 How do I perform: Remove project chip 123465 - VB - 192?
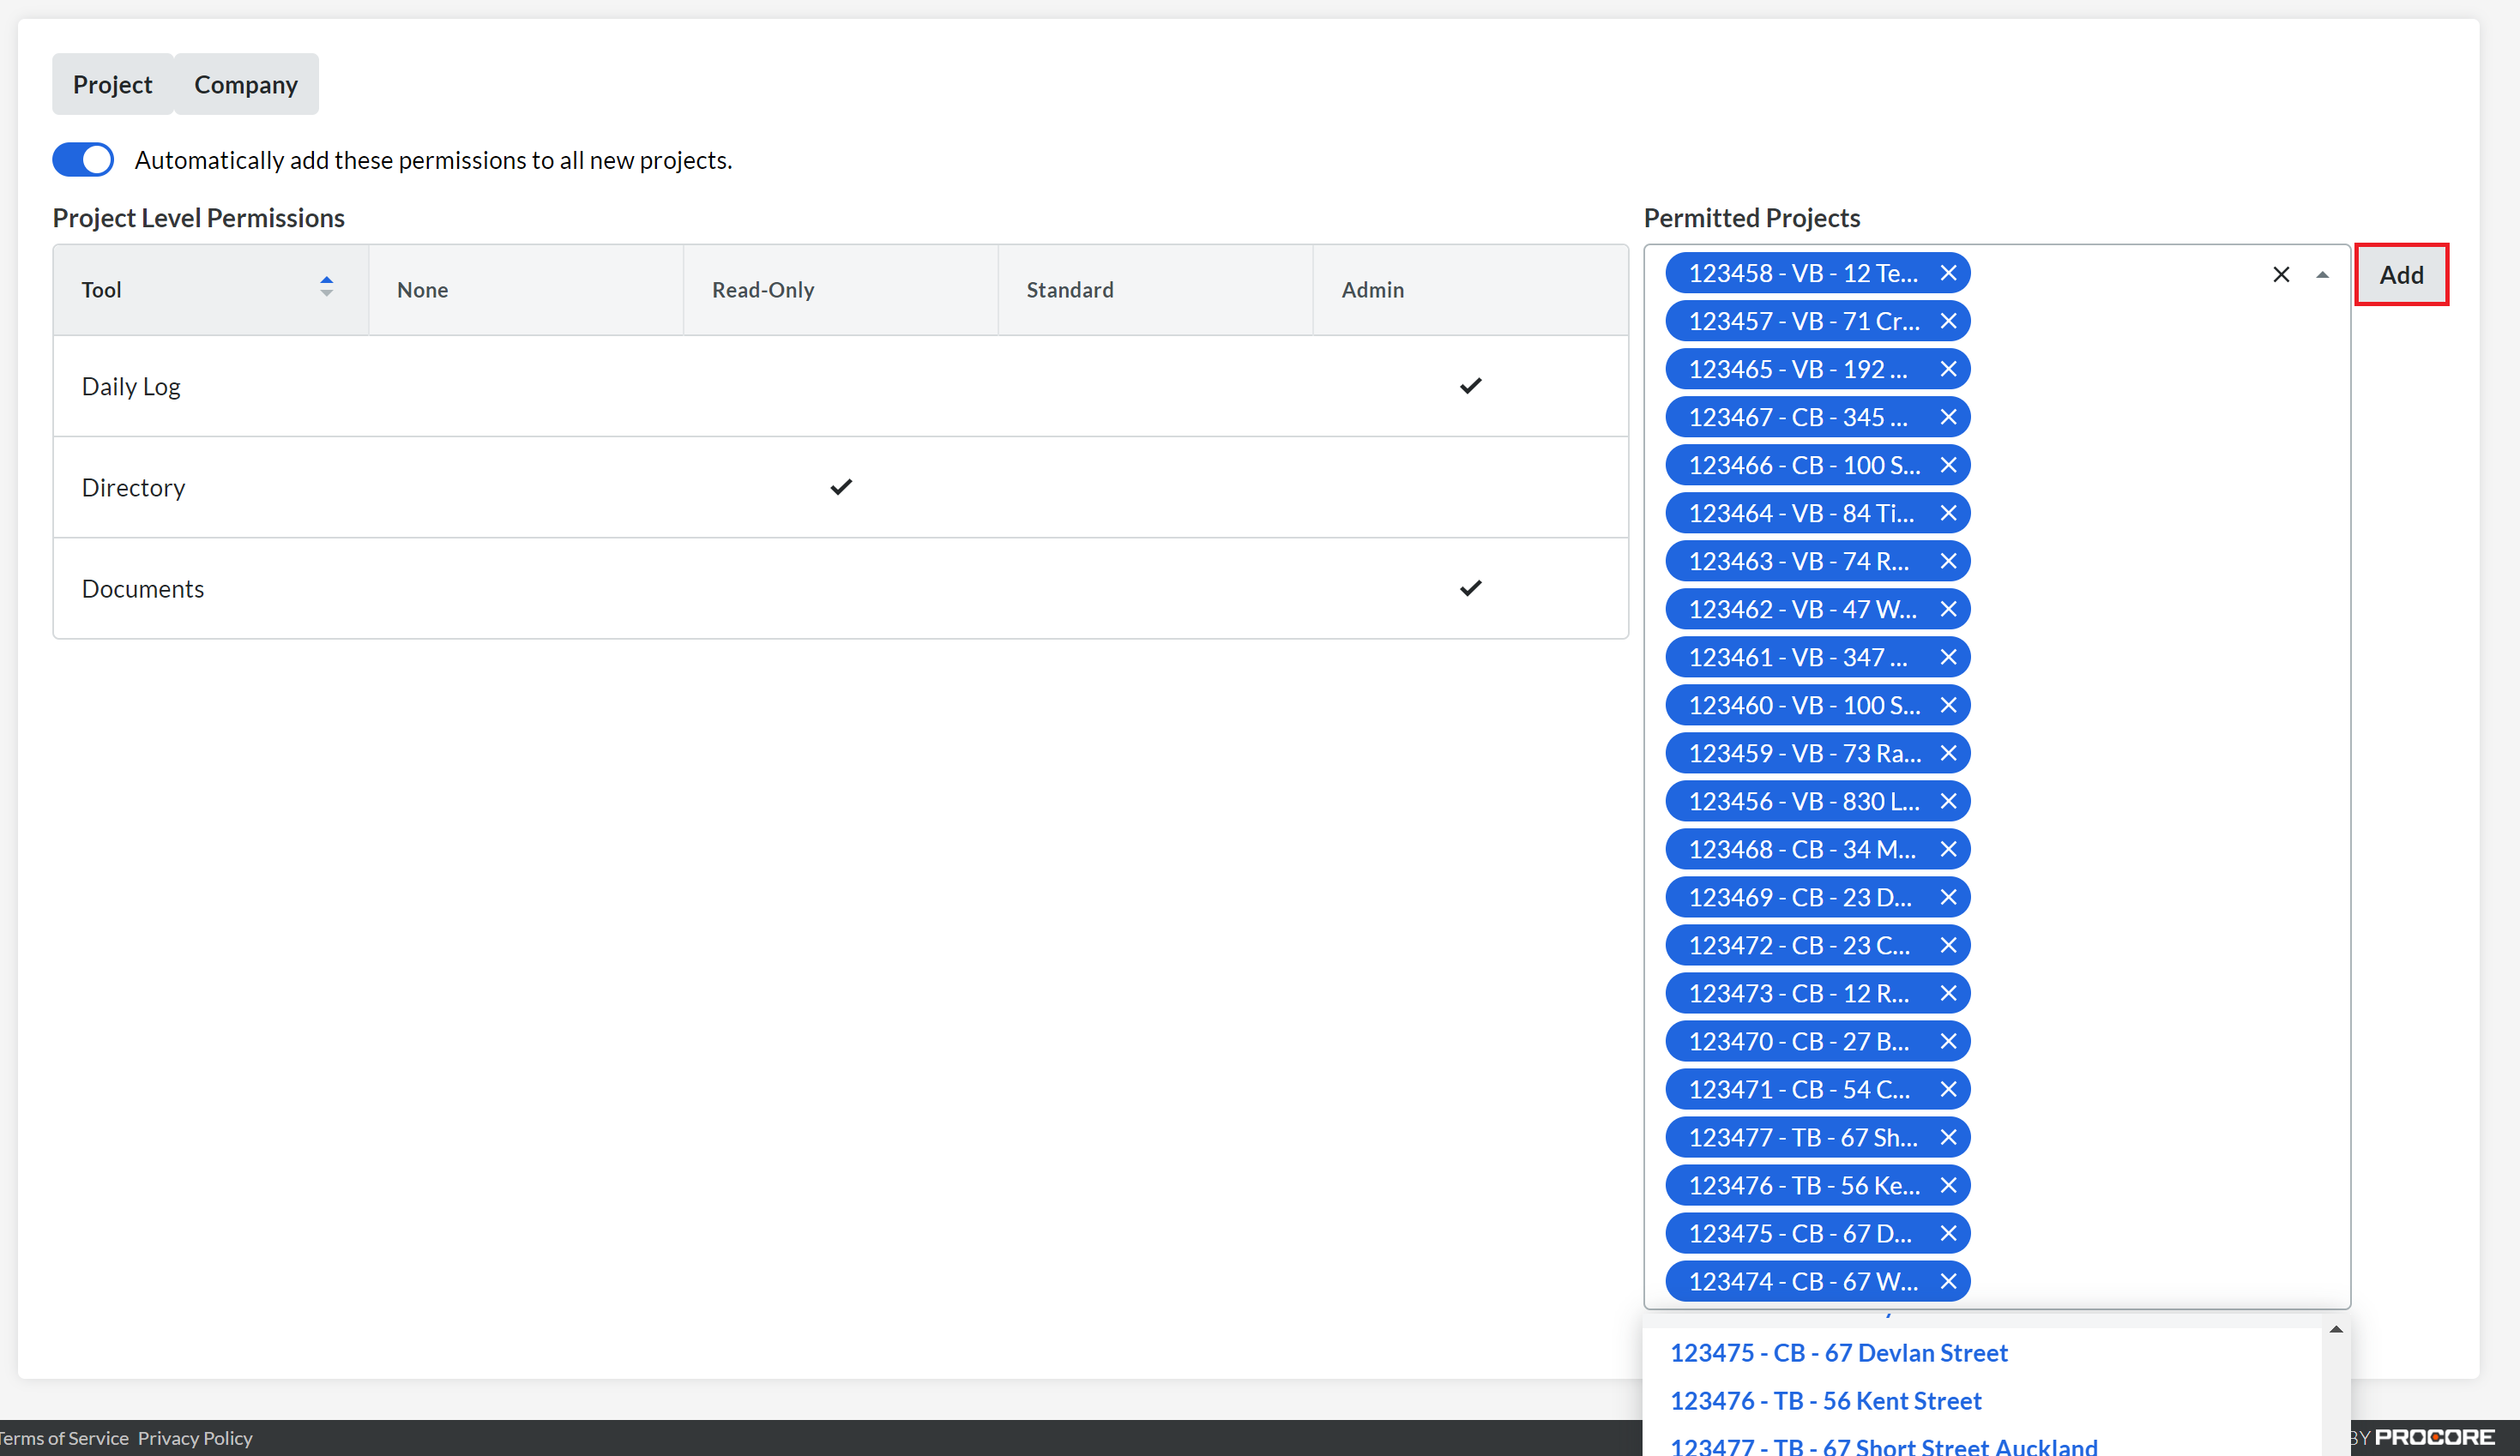click(1948, 369)
